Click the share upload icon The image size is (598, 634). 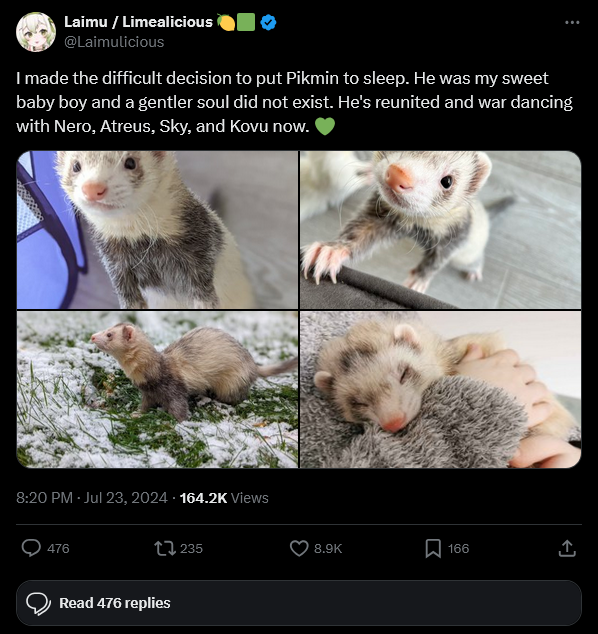tap(567, 549)
